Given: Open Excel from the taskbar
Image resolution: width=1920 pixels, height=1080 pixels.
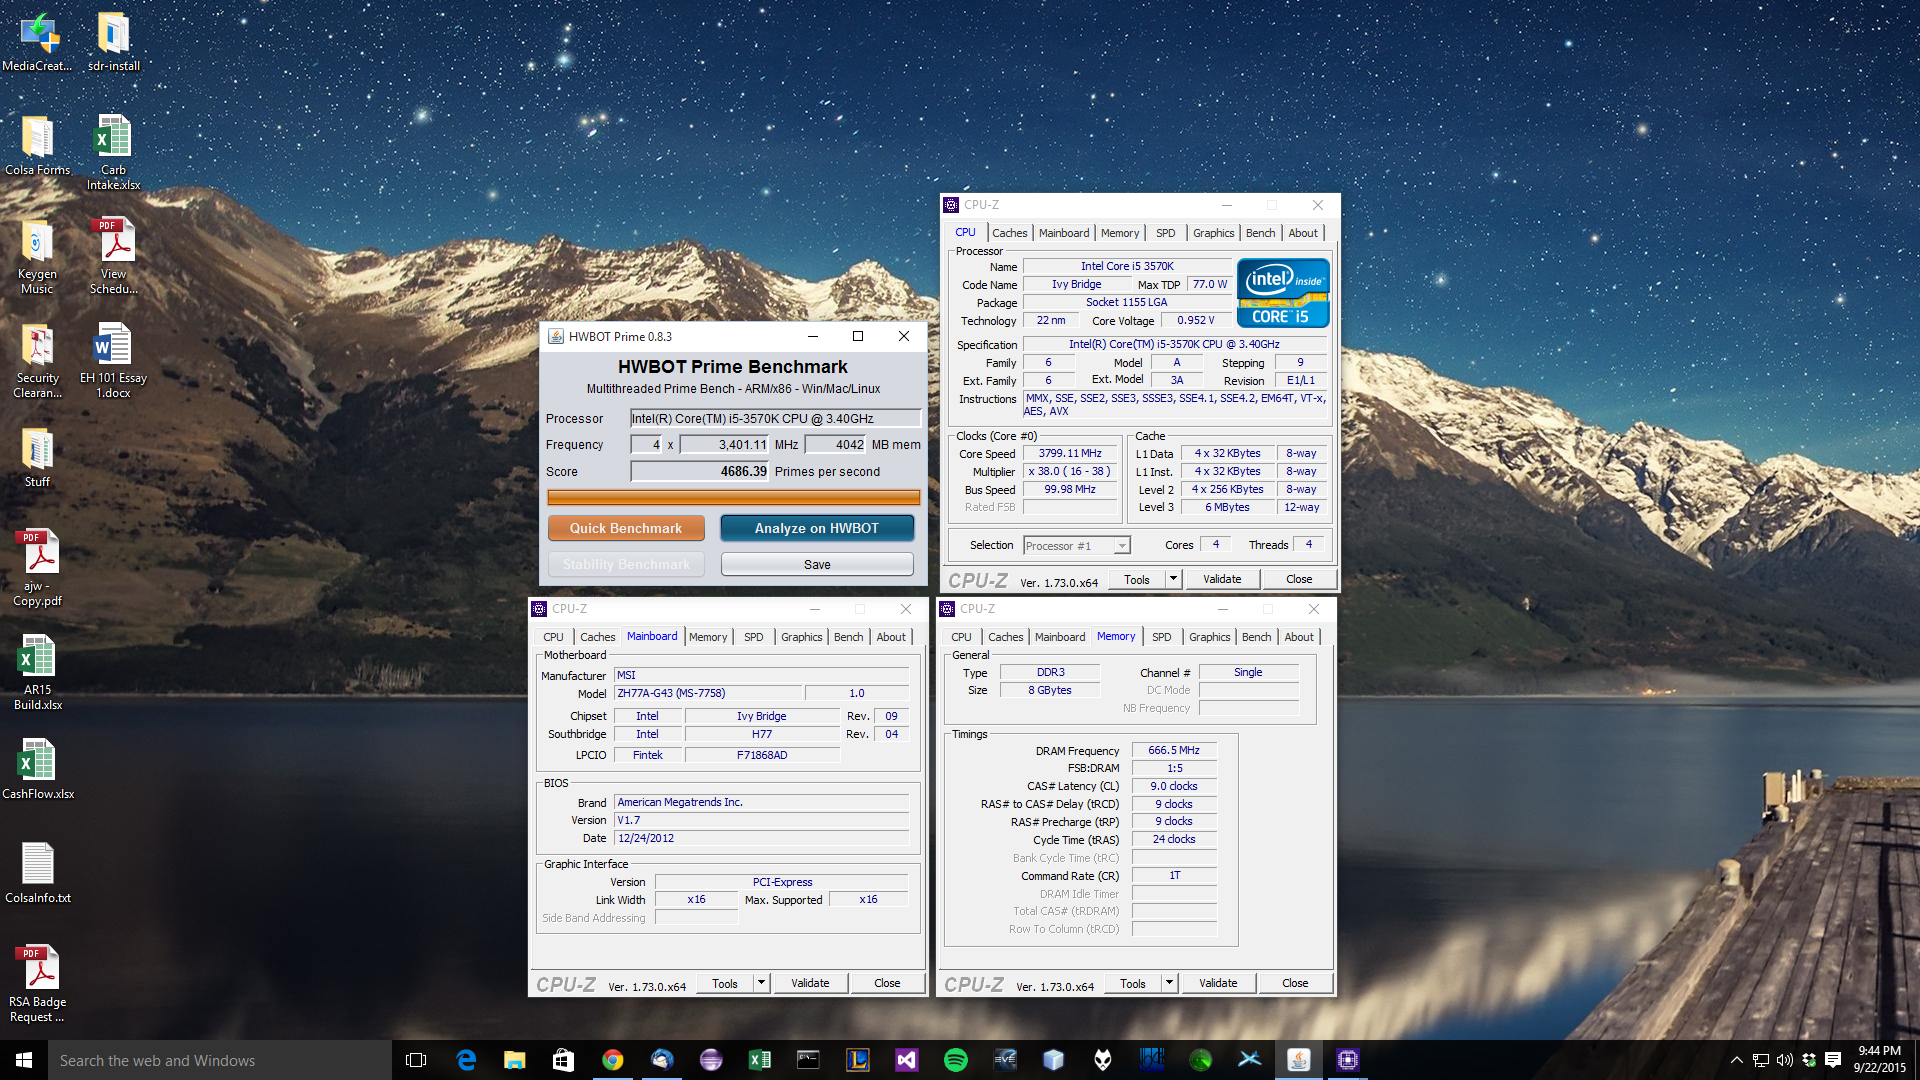Looking at the screenshot, I should pos(759,1060).
